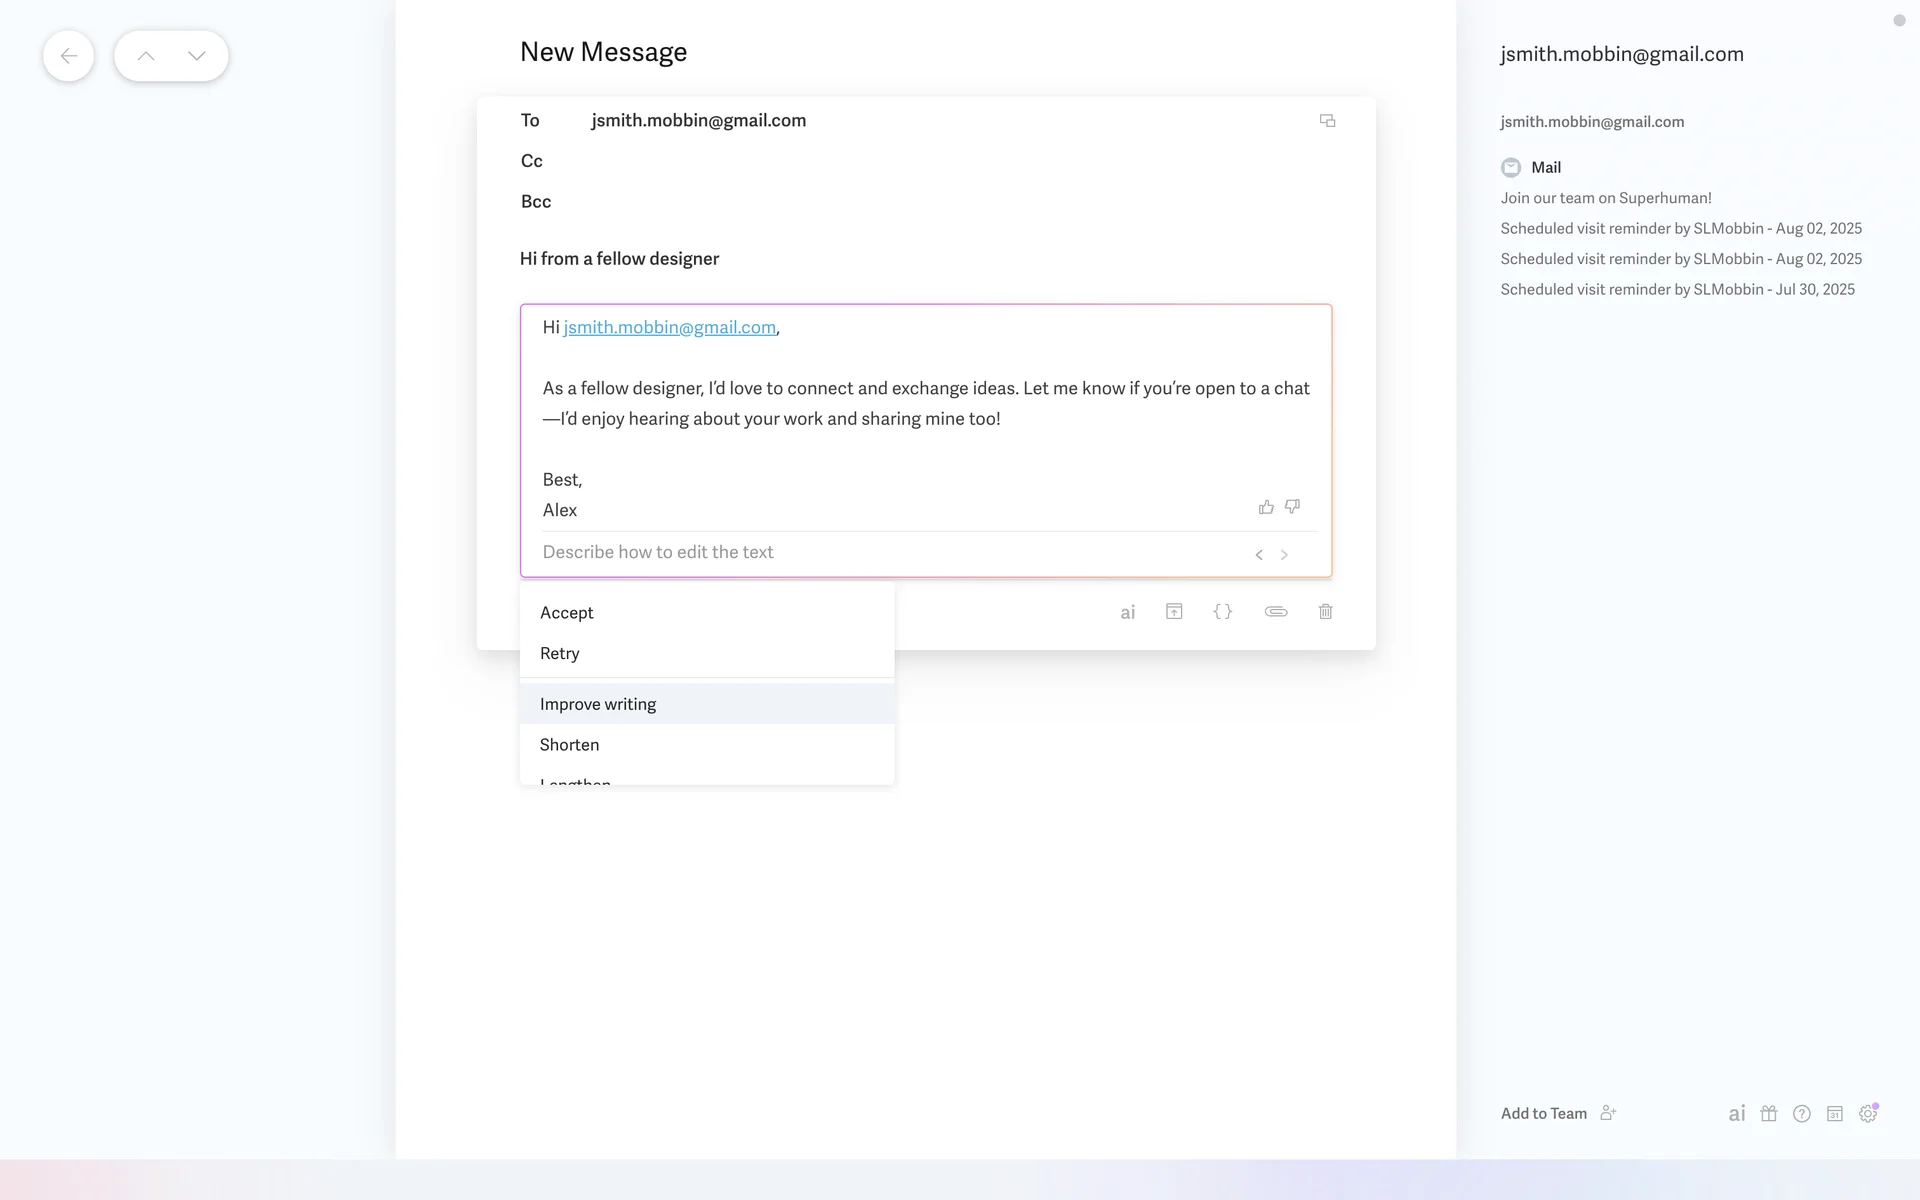Select Retry from the AI menu

560,654
